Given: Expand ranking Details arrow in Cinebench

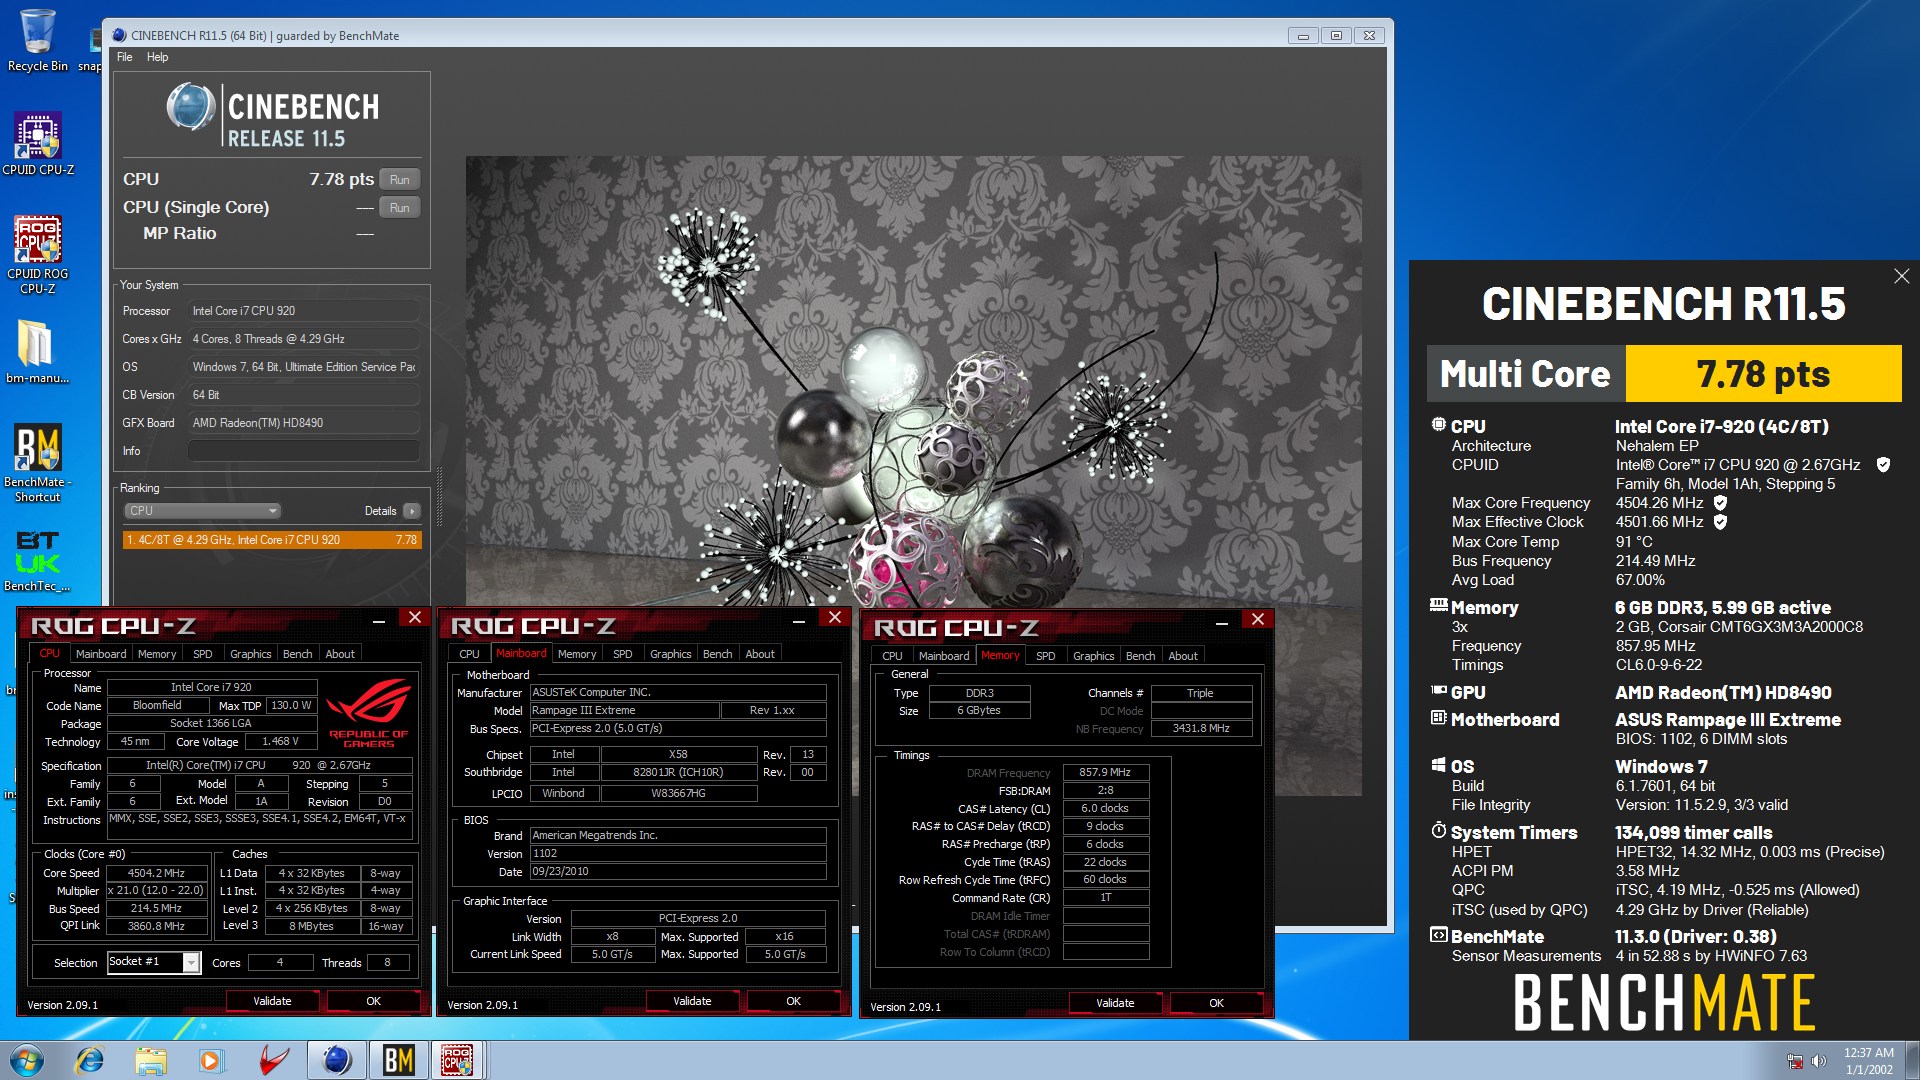Looking at the screenshot, I should [x=411, y=511].
